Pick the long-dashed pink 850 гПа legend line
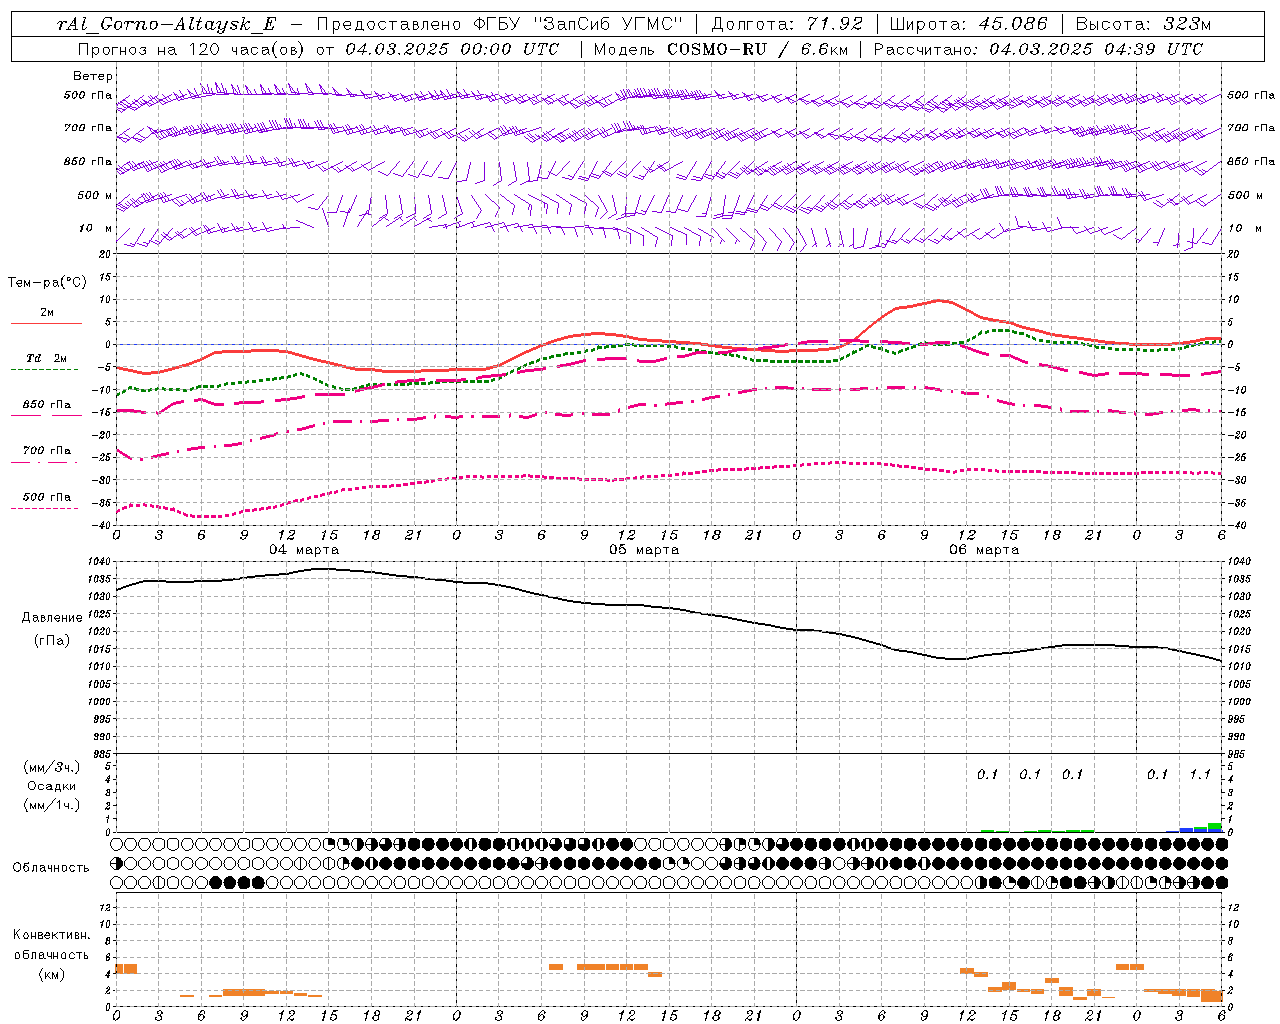The width and height of the screenshot is (1280, 1024). [x=46, y=415]
